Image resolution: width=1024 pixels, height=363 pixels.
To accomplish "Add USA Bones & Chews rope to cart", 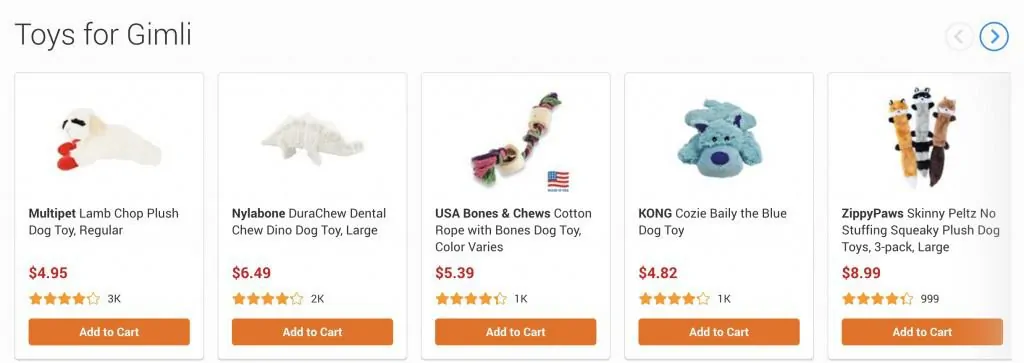I will pos(516,332).
